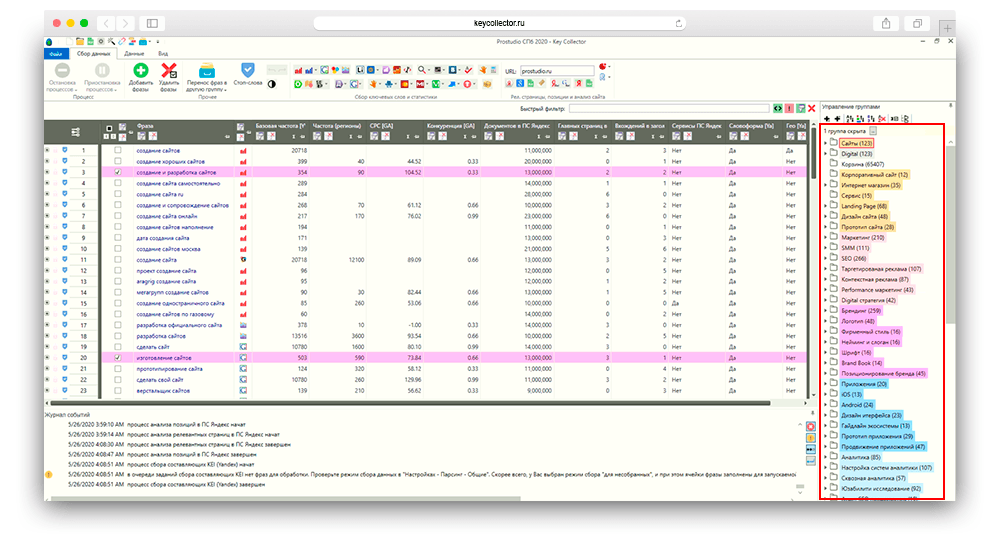Click the red Удалить фразы cross icon
Viewport: 1000px width, 550px height.
point(169,70)
